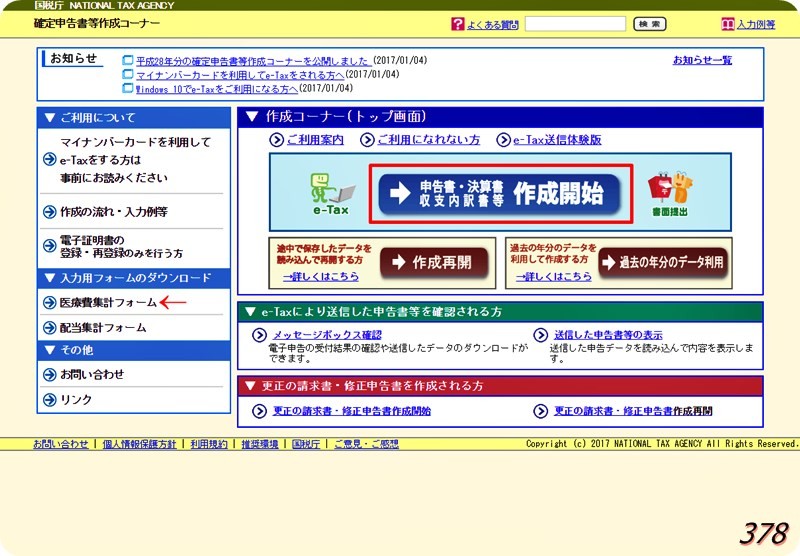Open the 入力例等 link
800x556 pixels.
click(756, 24)
